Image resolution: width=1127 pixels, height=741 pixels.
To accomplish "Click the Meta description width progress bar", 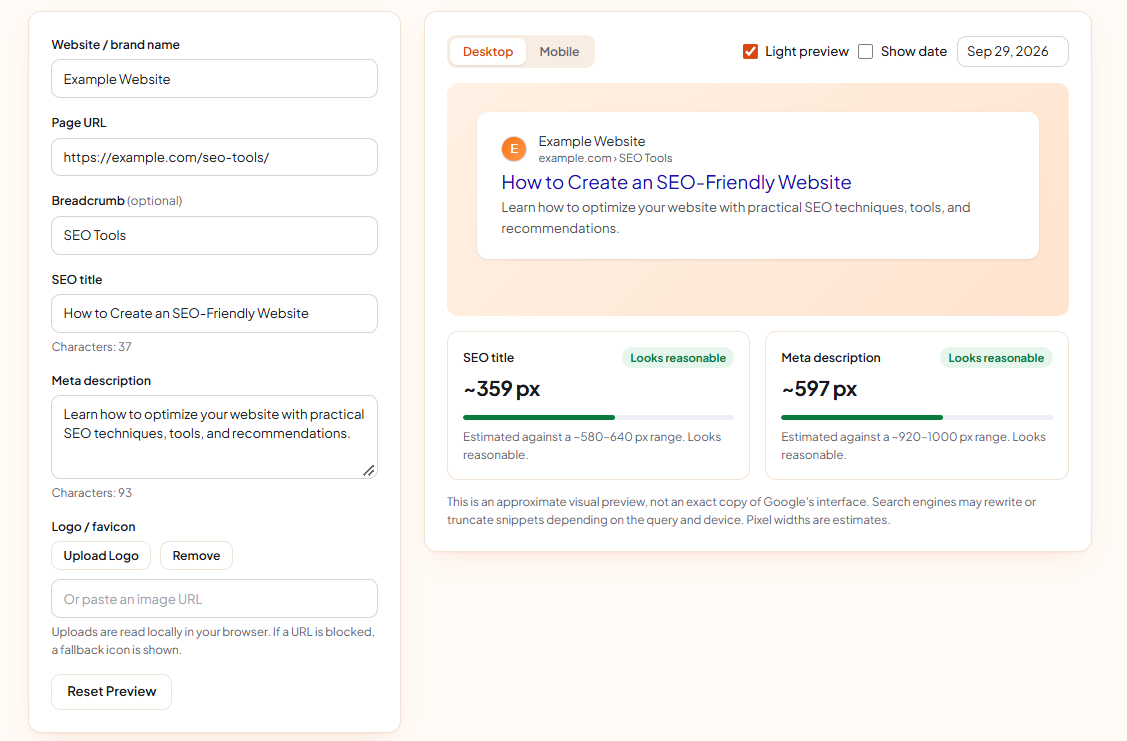I will point(916,418).
